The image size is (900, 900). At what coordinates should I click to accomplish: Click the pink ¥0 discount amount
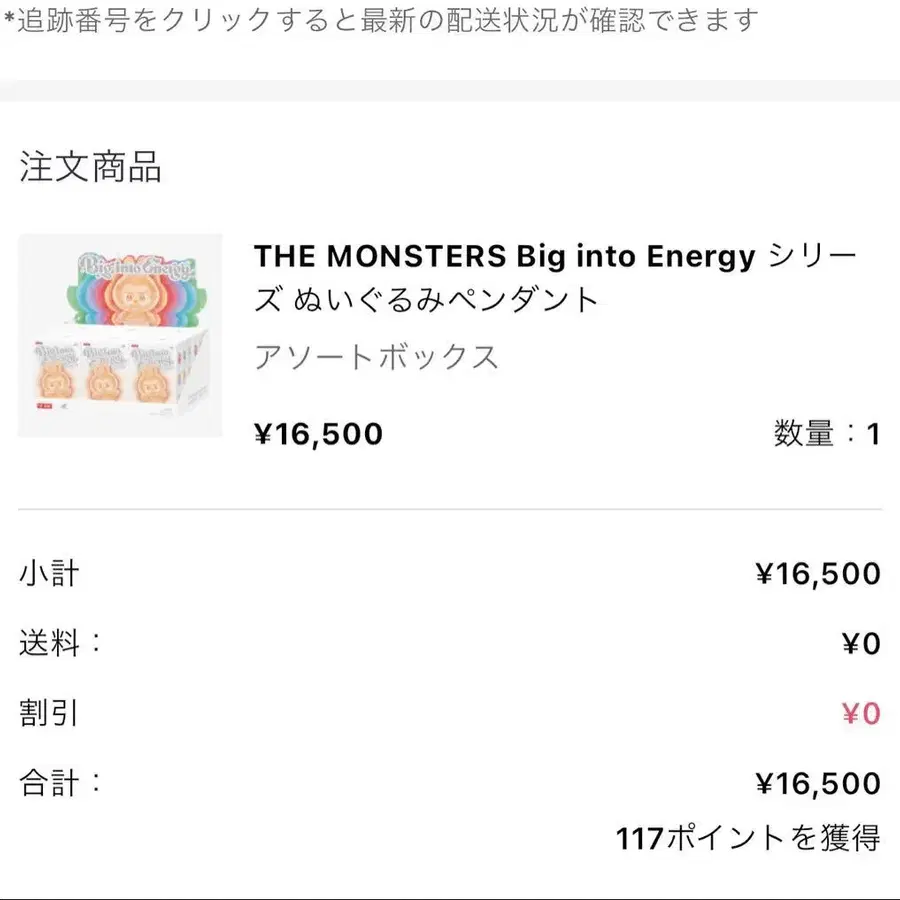point(860,714)
